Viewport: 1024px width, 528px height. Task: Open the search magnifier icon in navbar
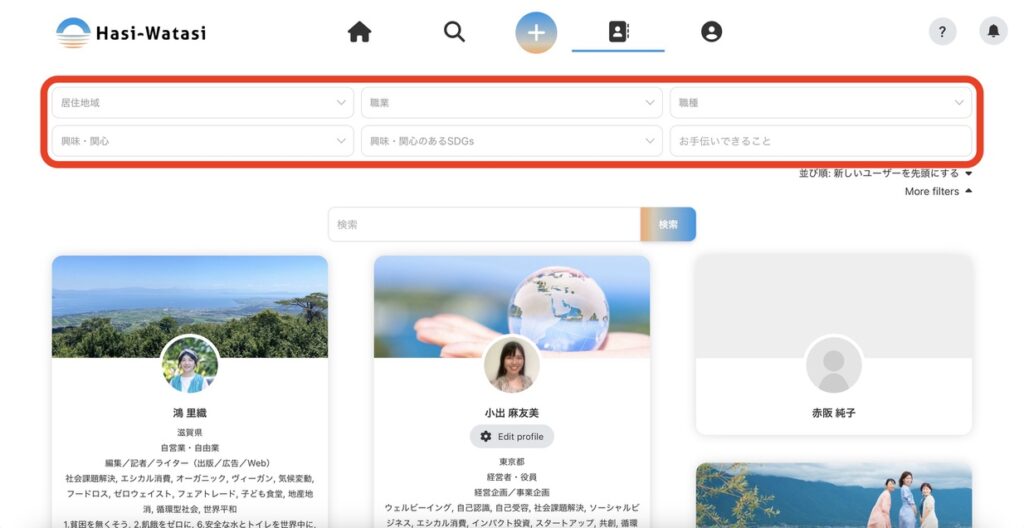point(454,32)
